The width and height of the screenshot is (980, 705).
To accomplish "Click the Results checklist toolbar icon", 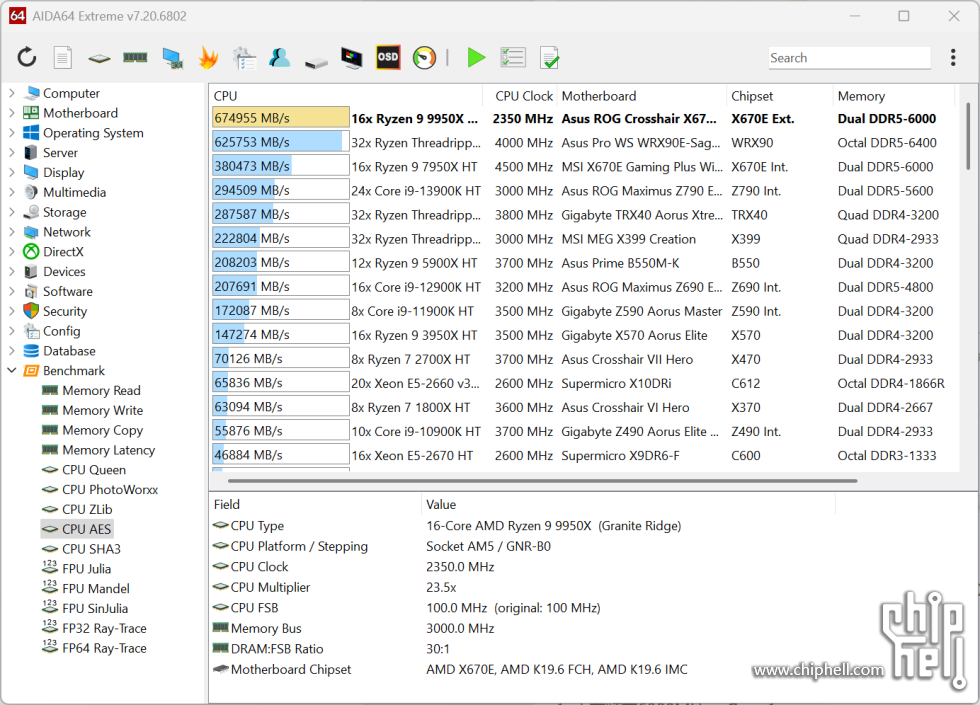I will [512, 58].
